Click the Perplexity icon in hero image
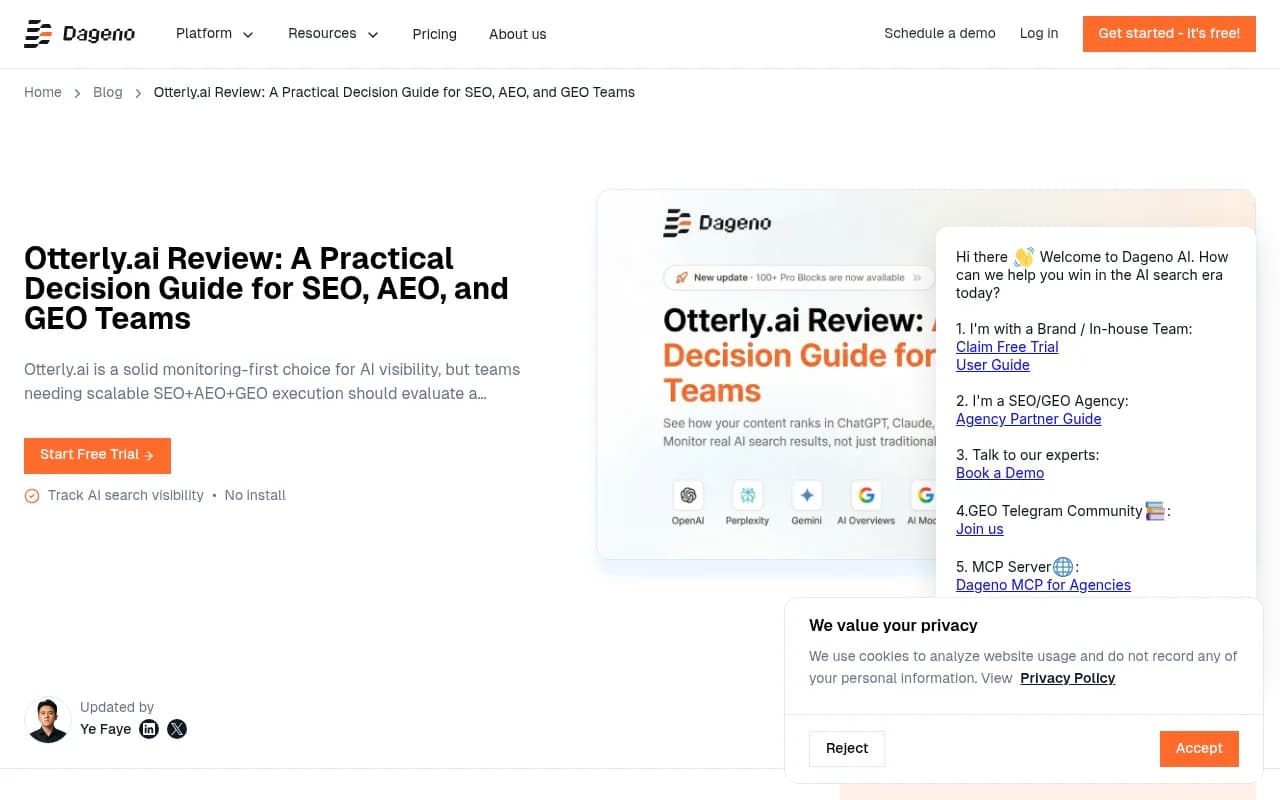Screen dimensions: 1280x800 (747, 495)
